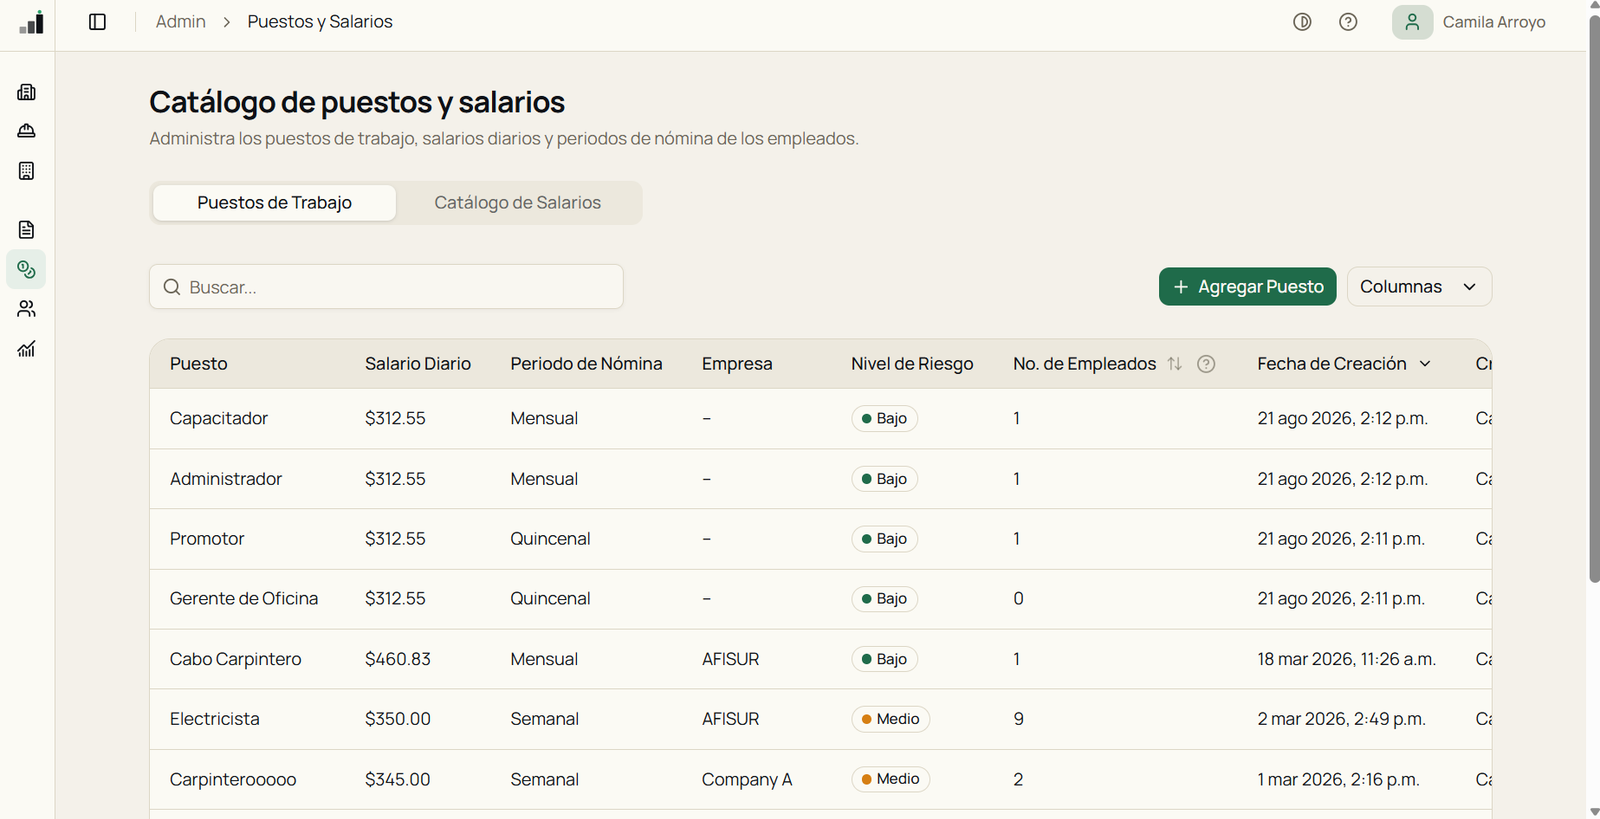This screenshot has width=1600, height=819.
Task: Click employee count 0 in Gerente row
Action: [1018, 599]
